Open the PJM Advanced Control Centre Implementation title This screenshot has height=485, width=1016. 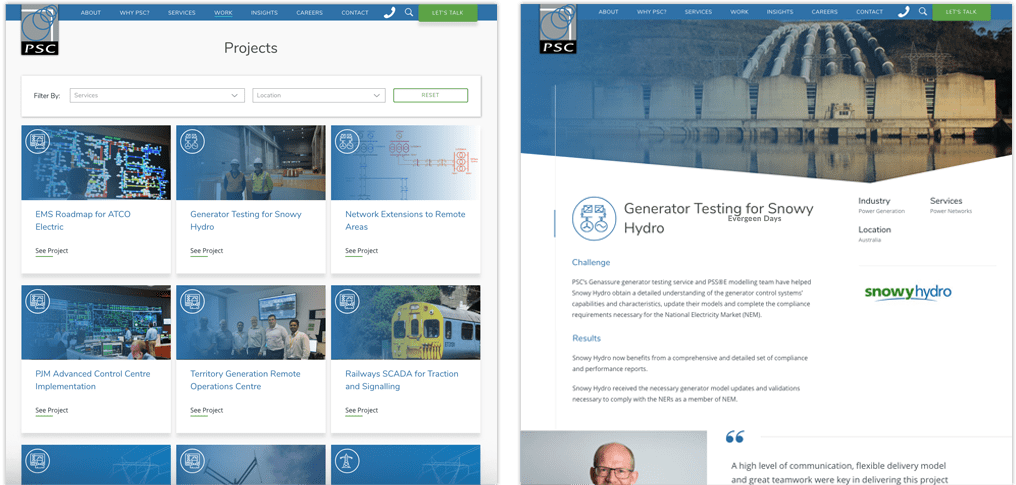pyautogui.click(x=79, y=380)
